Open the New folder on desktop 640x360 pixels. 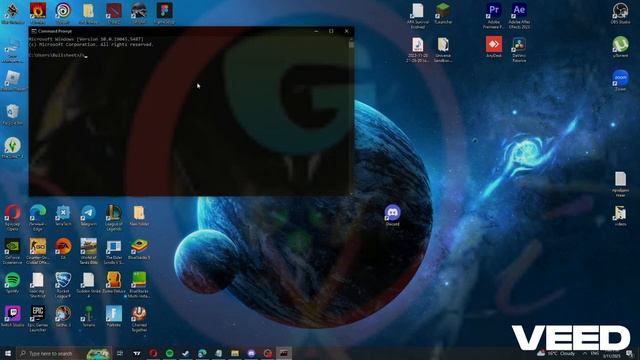point(139,215)
